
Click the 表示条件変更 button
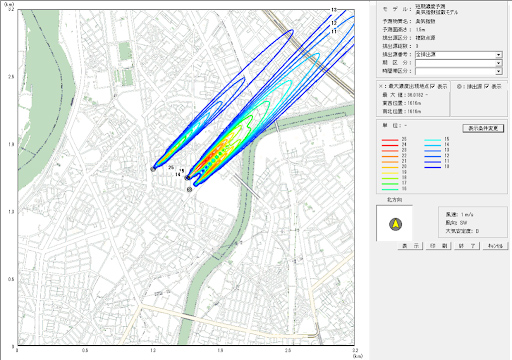pyautogui.click(x=483, y=128)
